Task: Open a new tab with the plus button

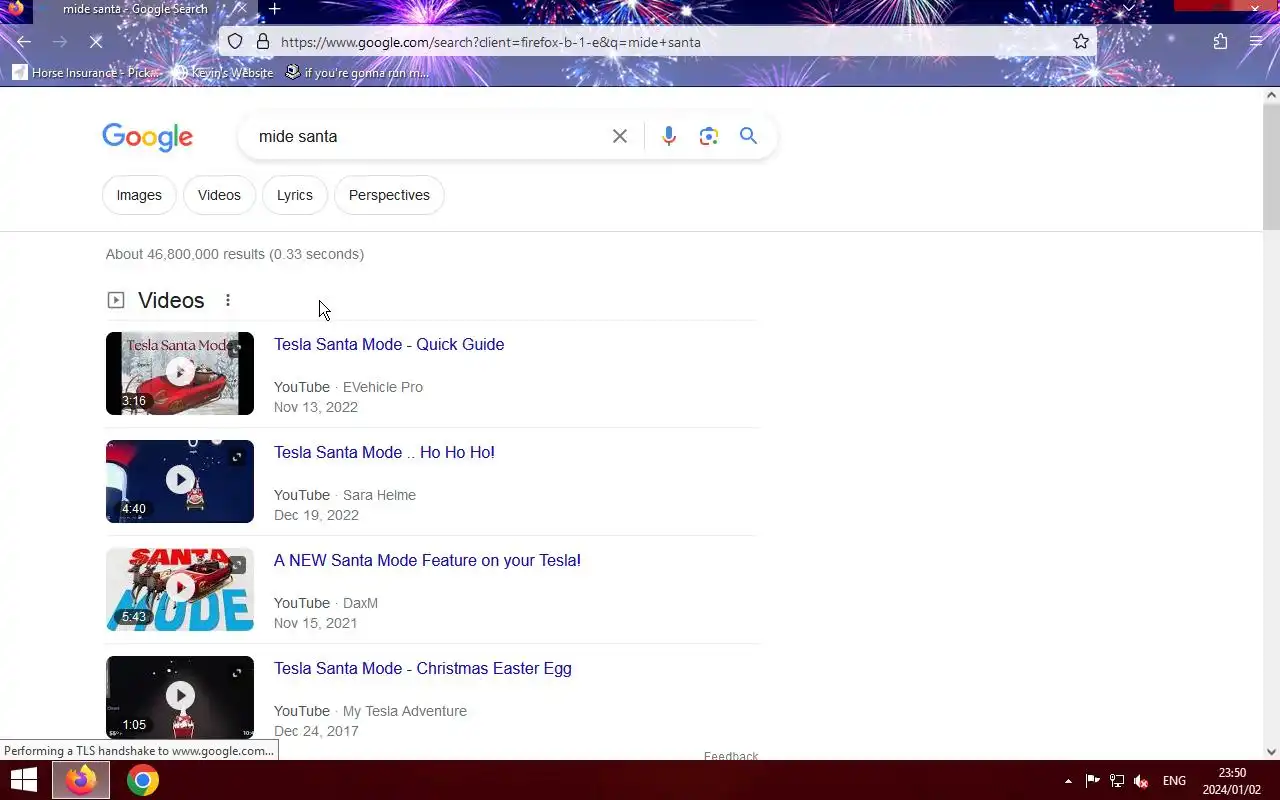Action: [274, 9]
